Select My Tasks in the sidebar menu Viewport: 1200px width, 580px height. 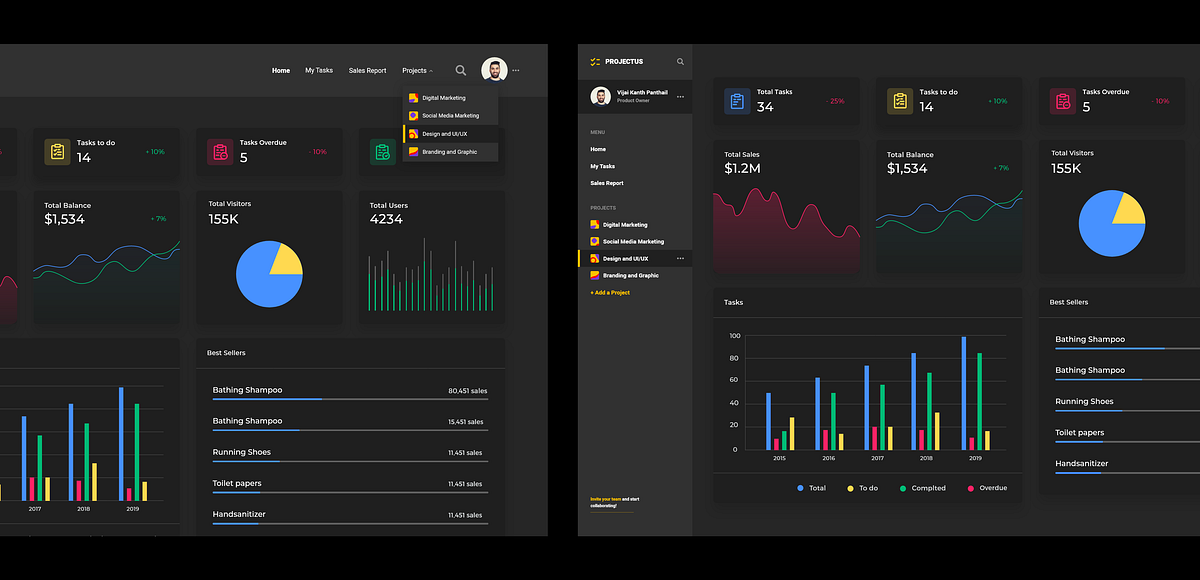[604, 166]
